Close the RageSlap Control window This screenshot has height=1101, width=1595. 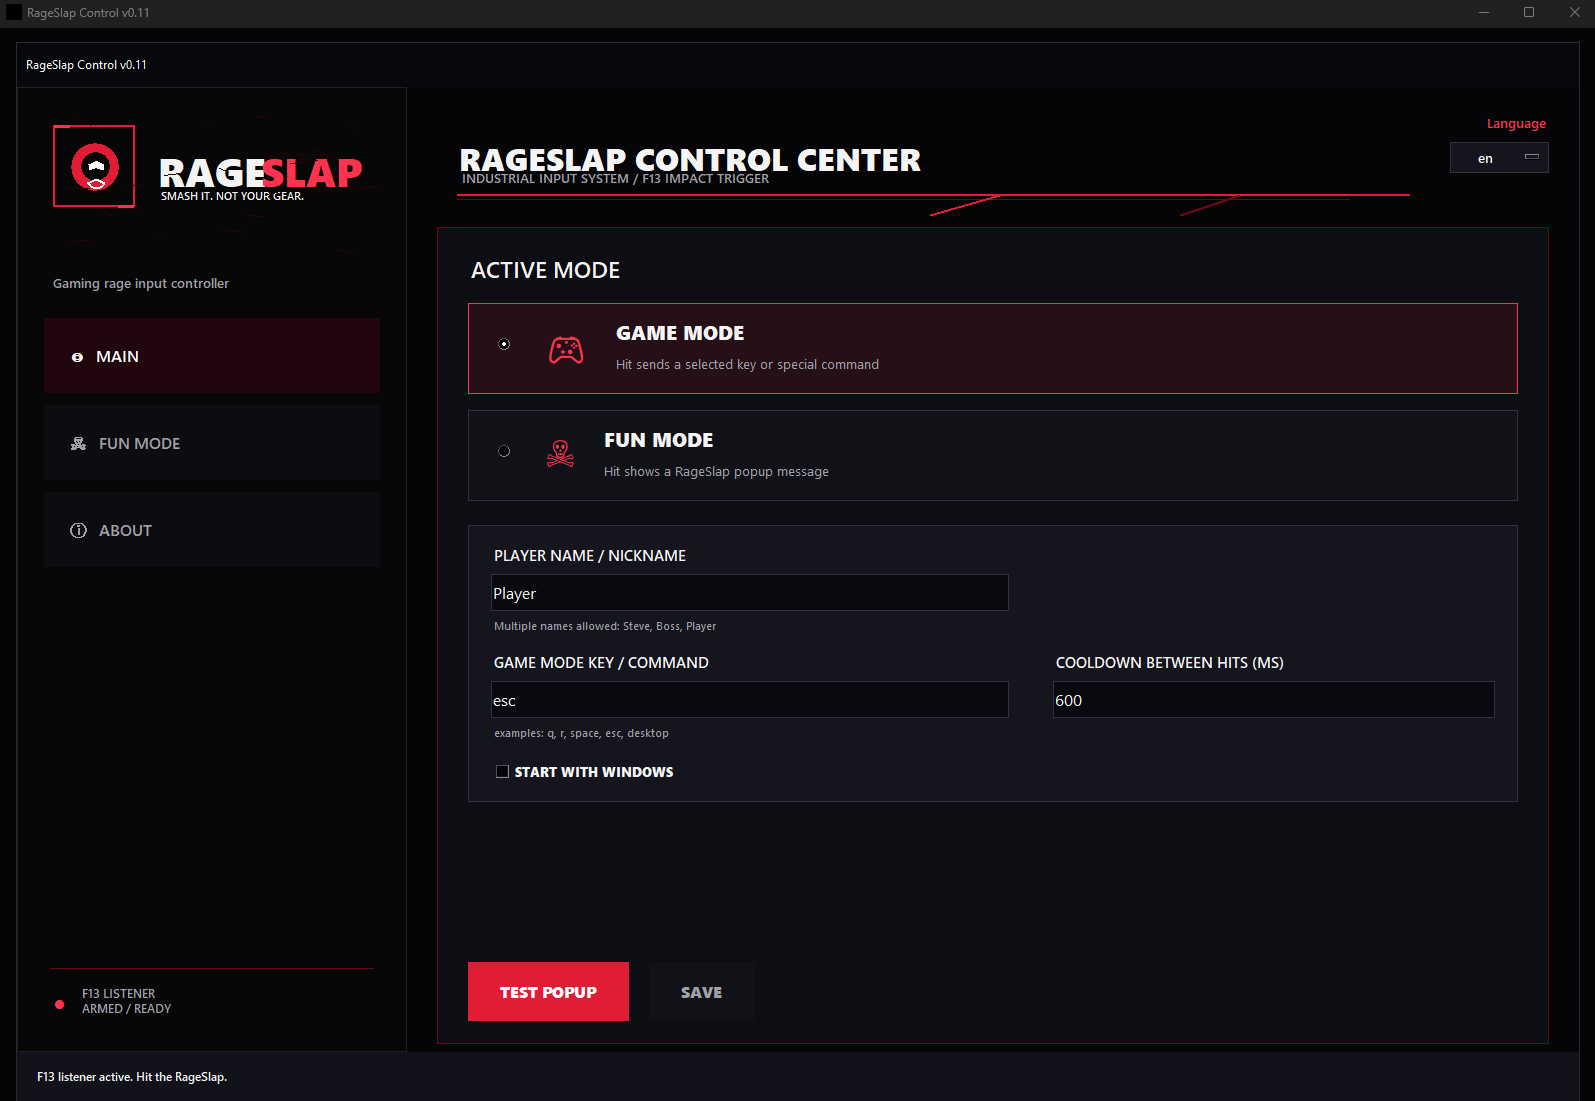coord(1574,13)
